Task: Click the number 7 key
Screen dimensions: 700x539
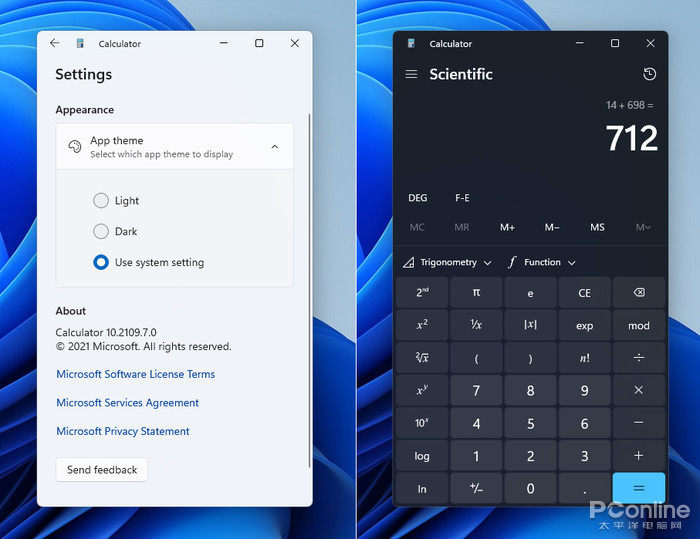Action: pyautogui.click(x=476, y=390)
